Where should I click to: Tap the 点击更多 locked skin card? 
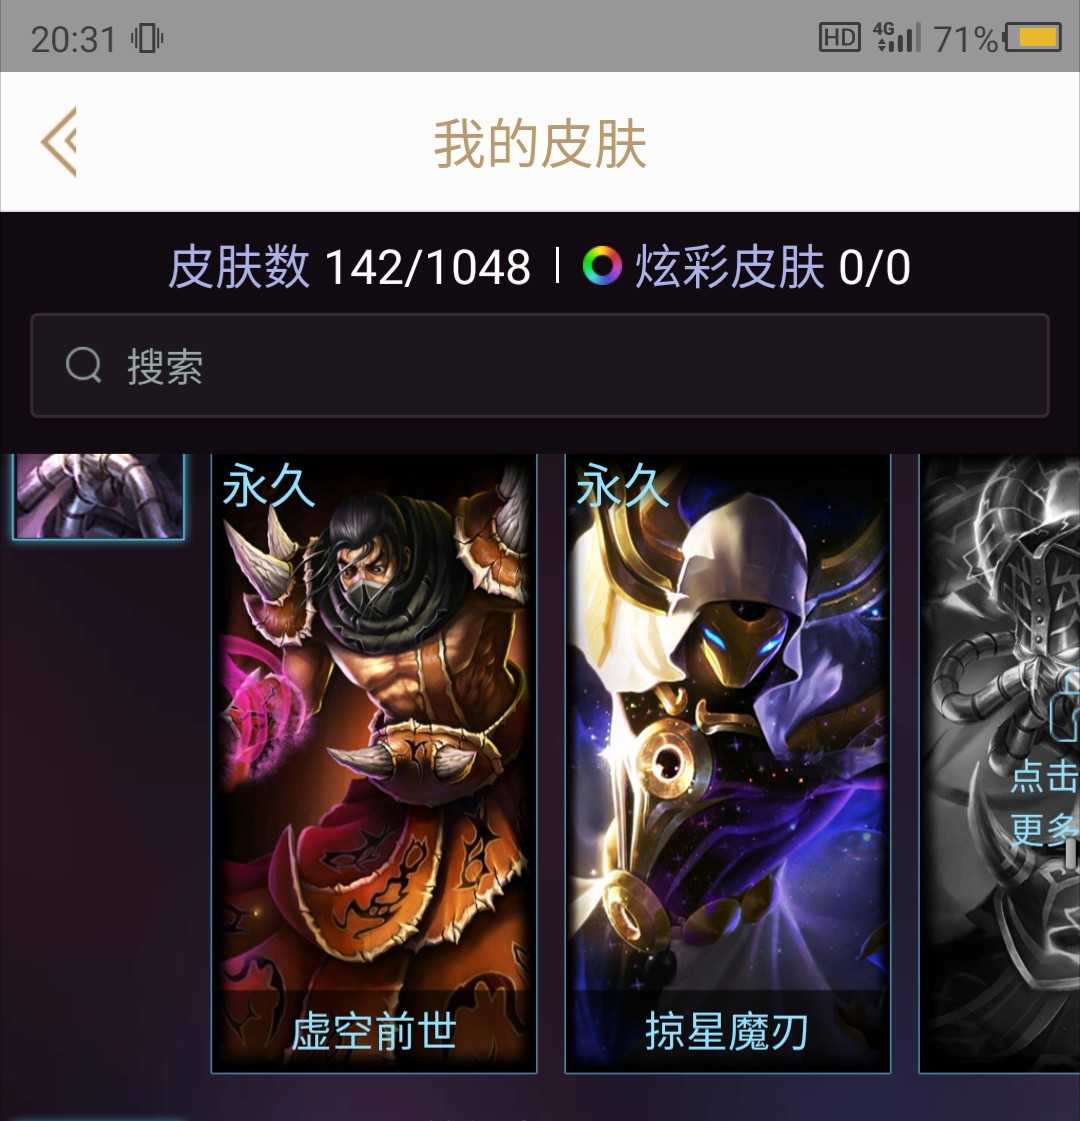click(x=999, y=763)
